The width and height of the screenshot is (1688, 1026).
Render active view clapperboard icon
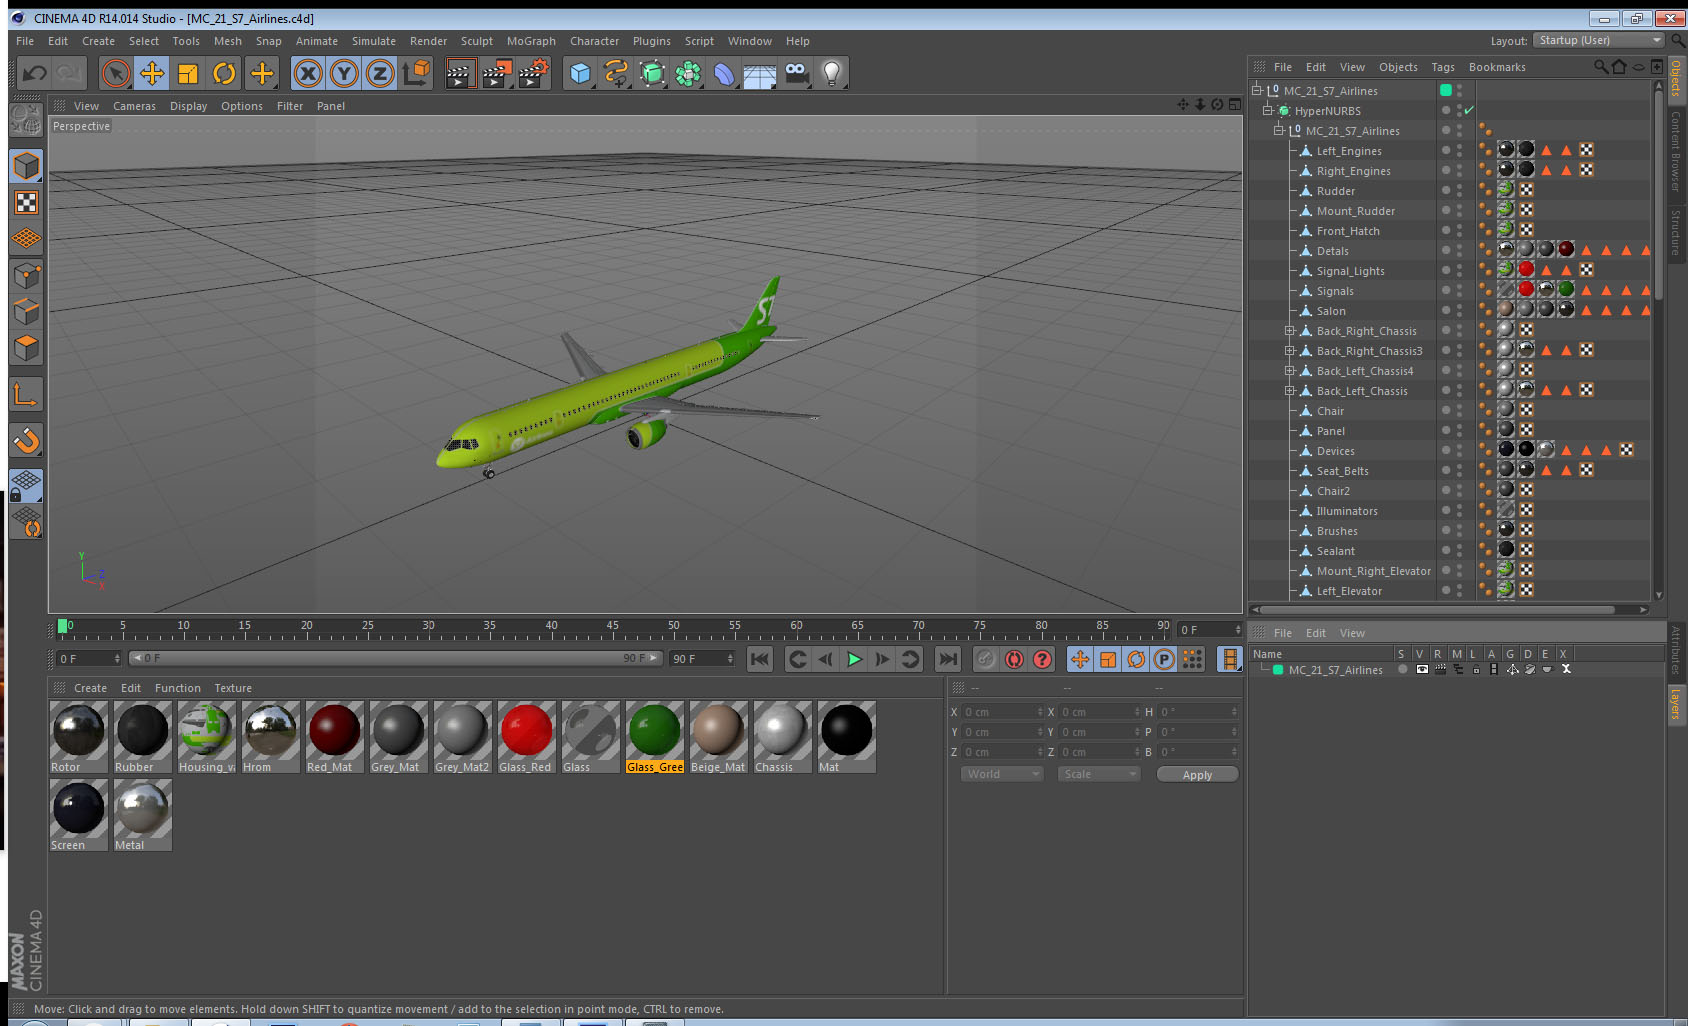click(460, 73)
